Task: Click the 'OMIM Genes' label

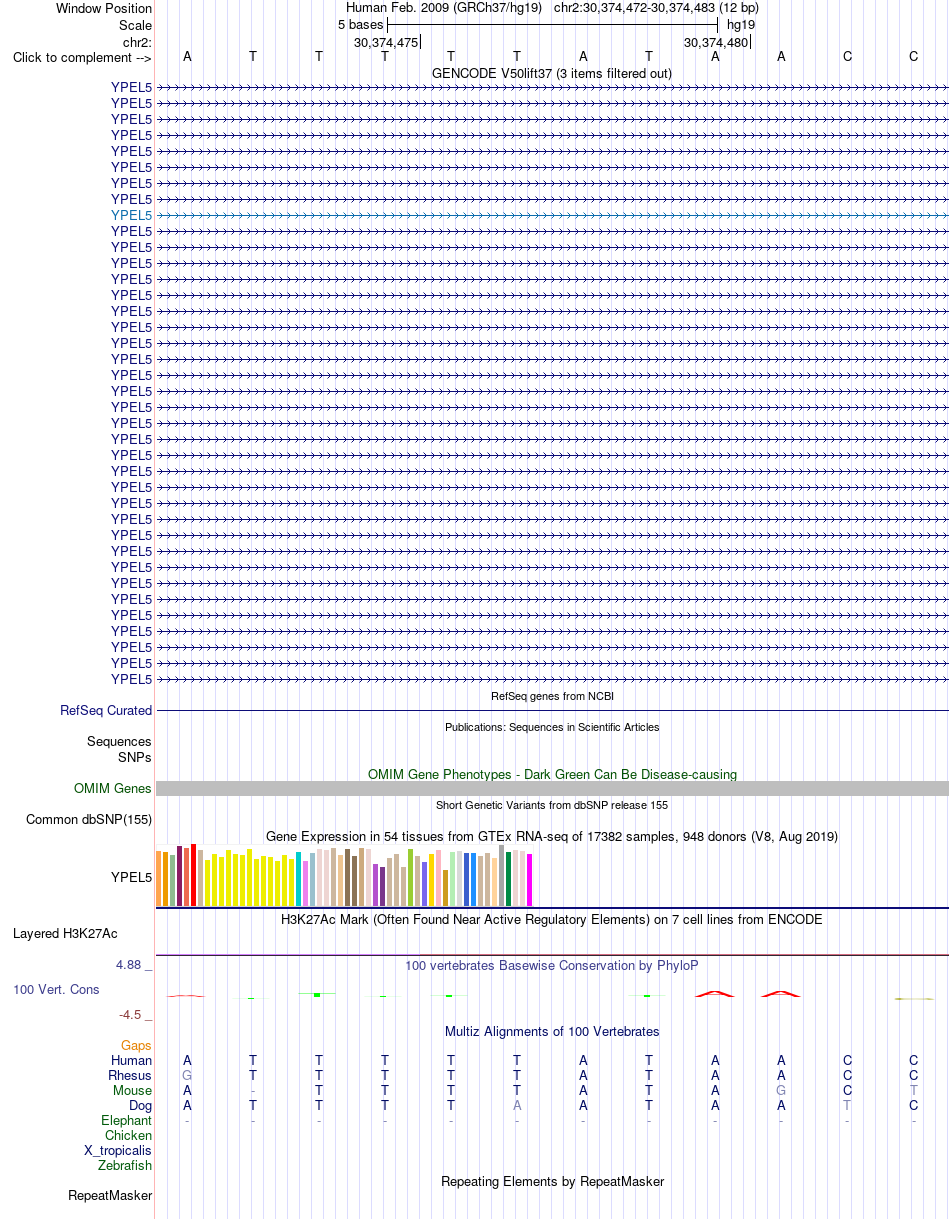Action: (113, 789)
